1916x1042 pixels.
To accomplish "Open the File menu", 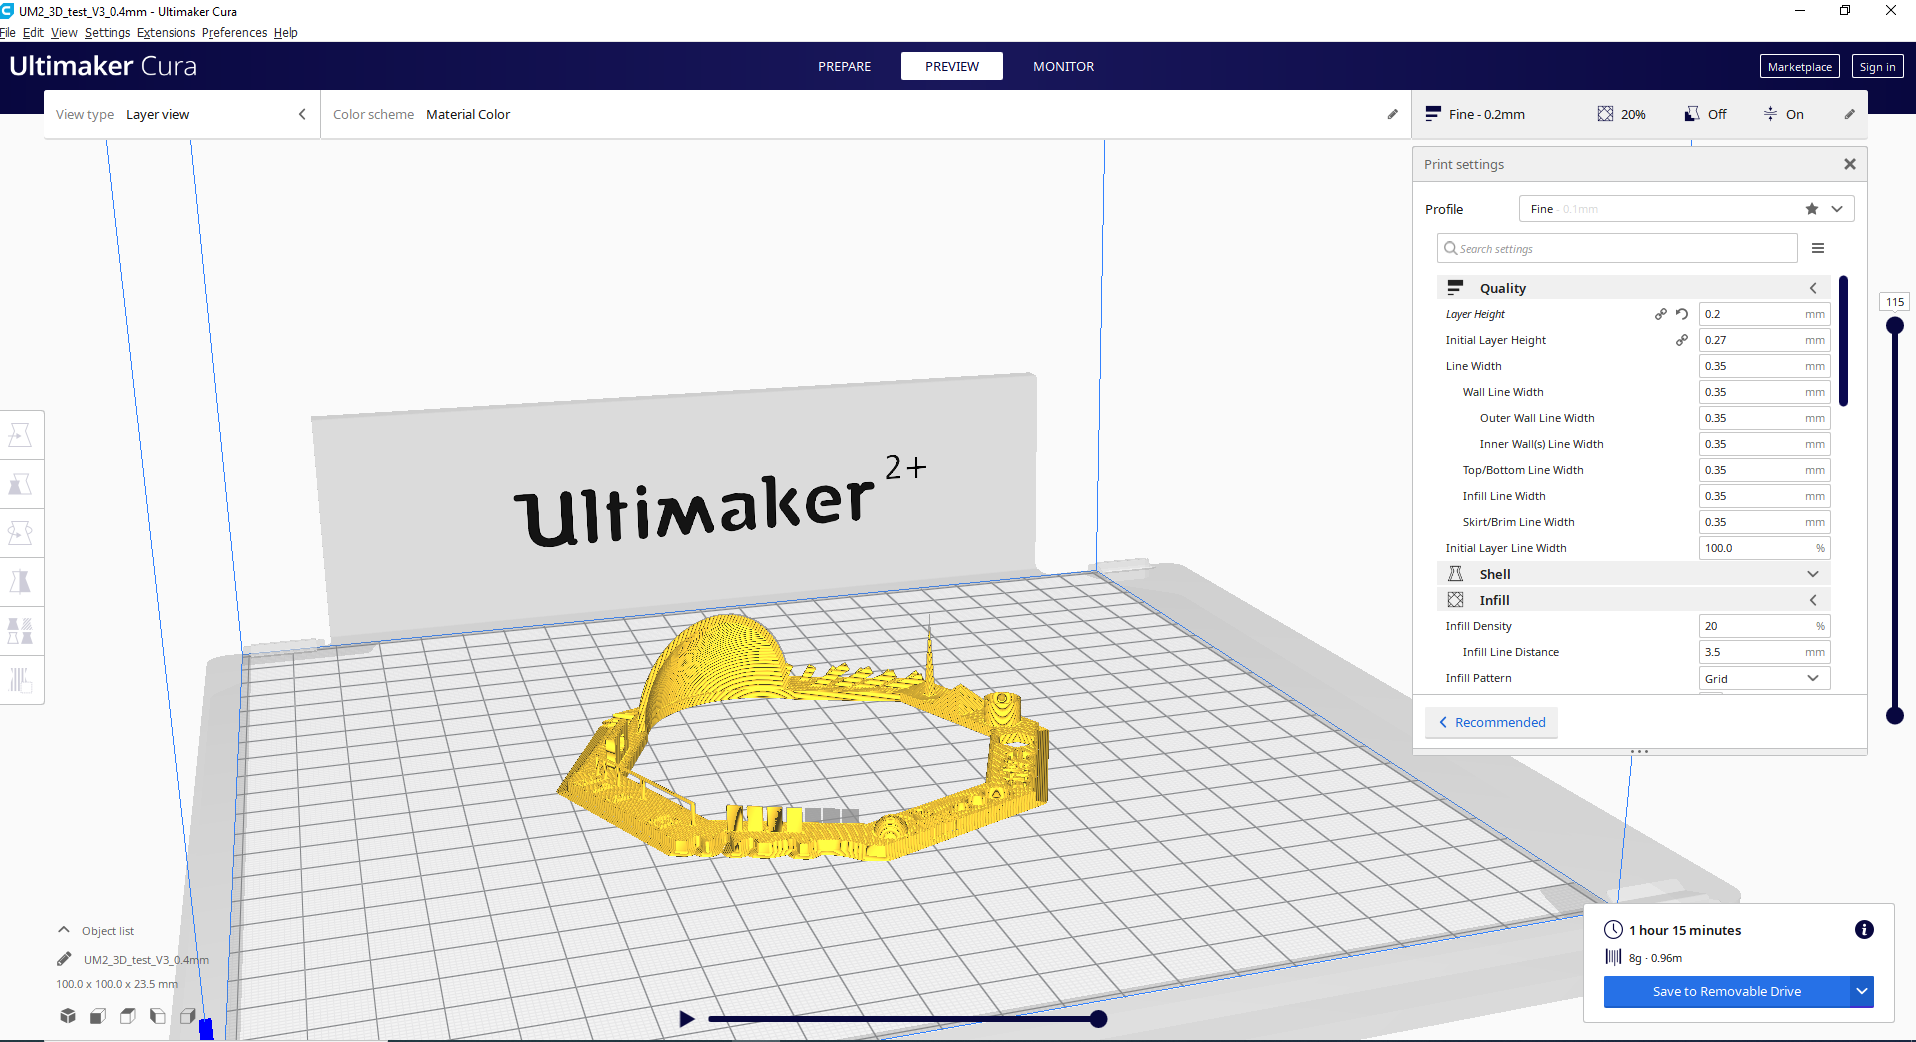I will click(8, 33).
